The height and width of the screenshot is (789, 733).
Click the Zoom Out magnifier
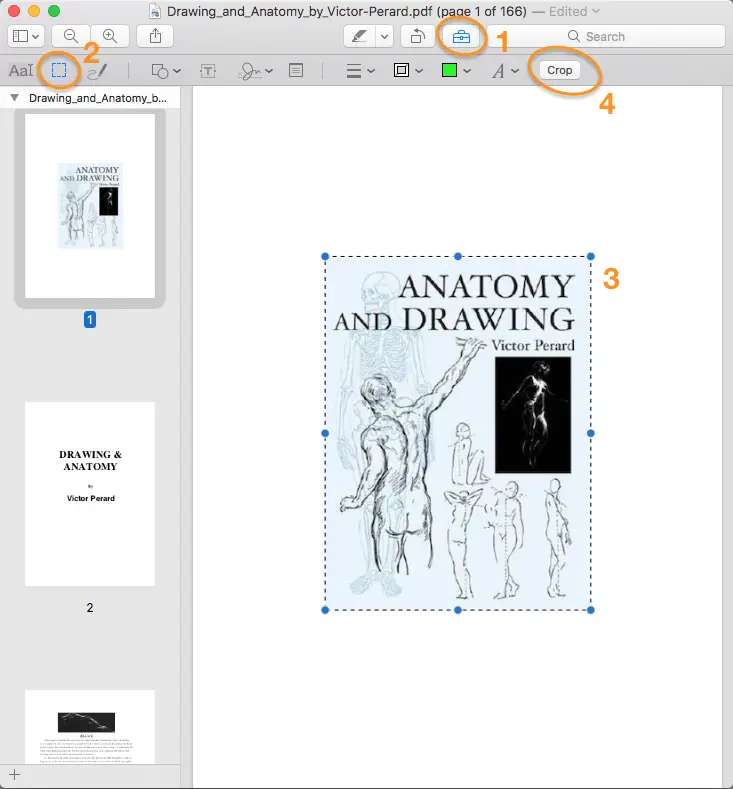click(71, 36)
